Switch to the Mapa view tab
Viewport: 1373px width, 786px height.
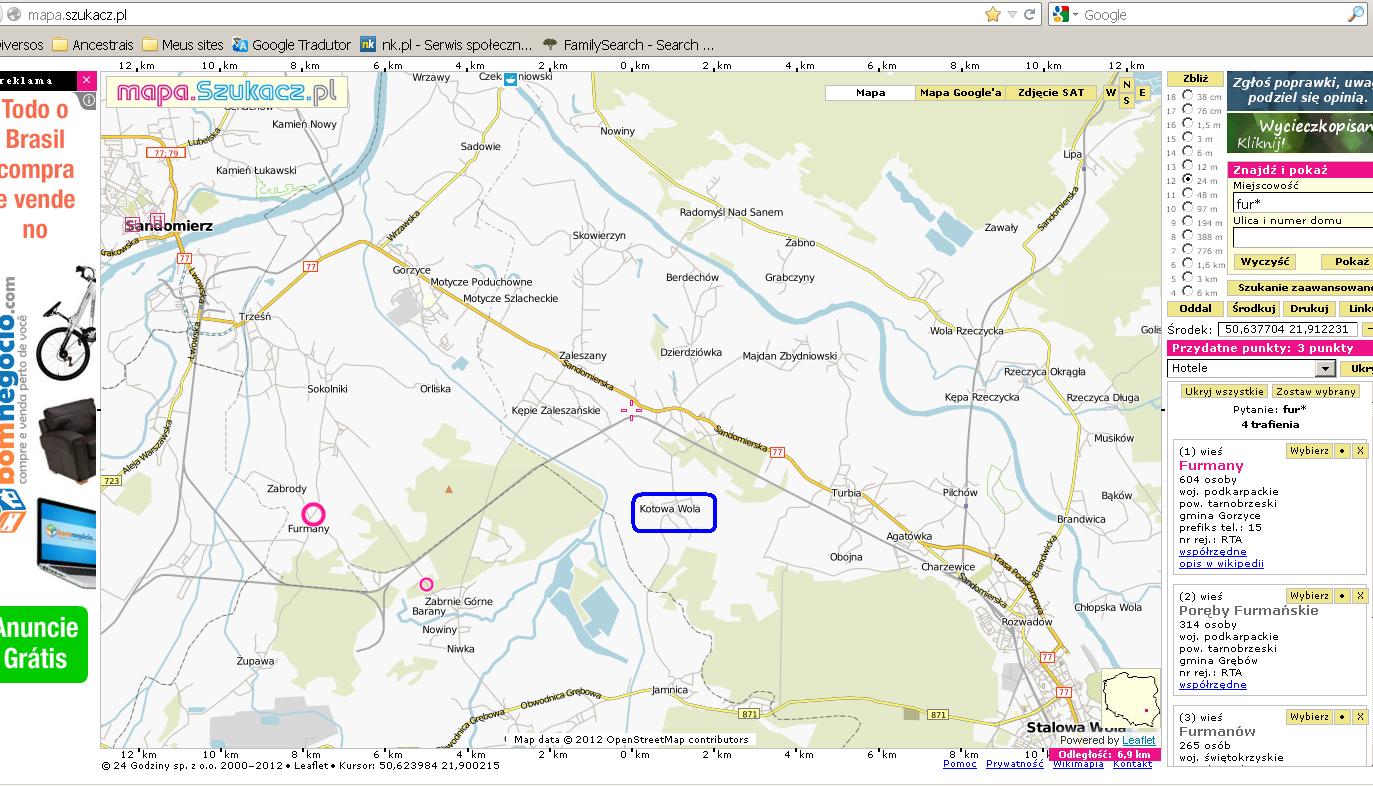[870, 93]
